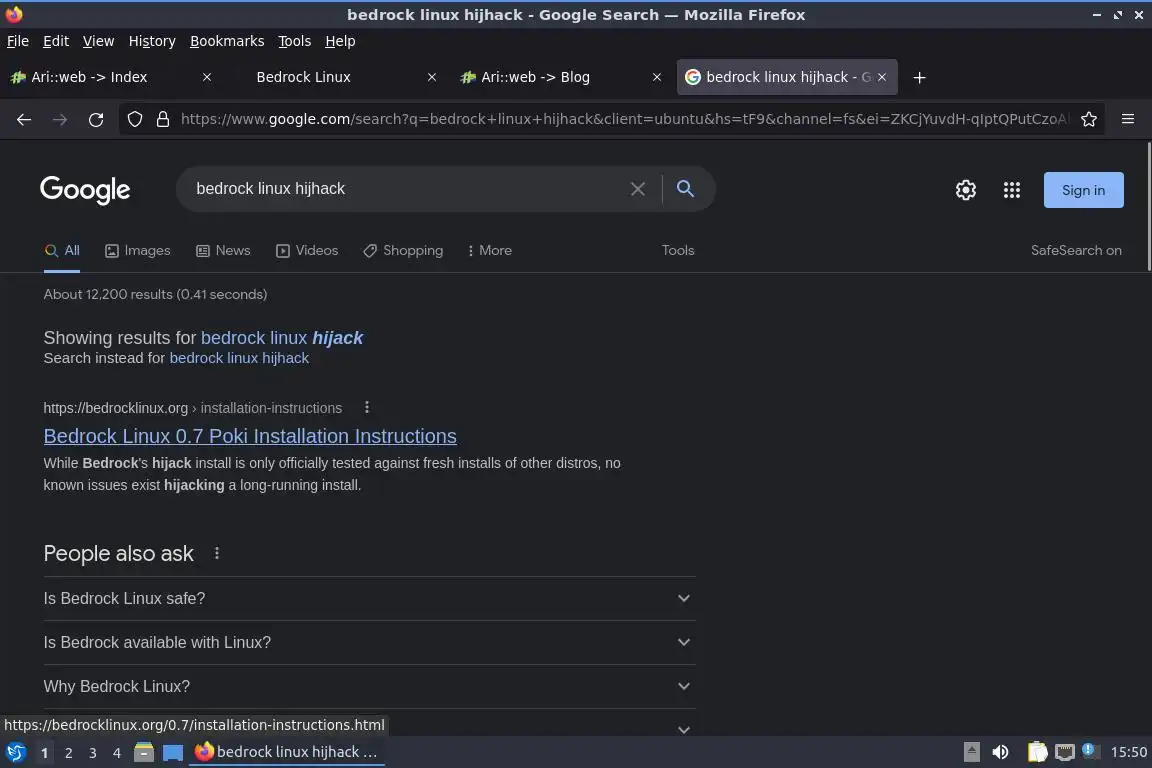Click the Google logo
Image resolution: width=1152 pixels, height=768 pixels.
pos(85,190)
